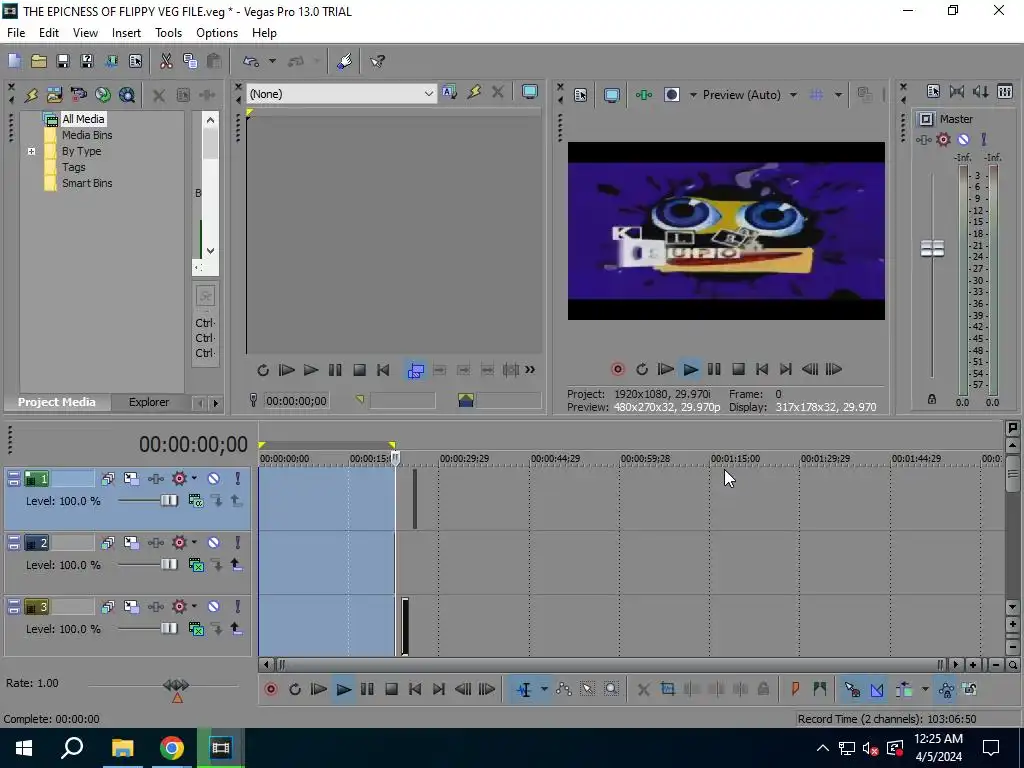Click What's This help icon in toolbar
The image size is (1024, 768).
click(x=377, y=61)
